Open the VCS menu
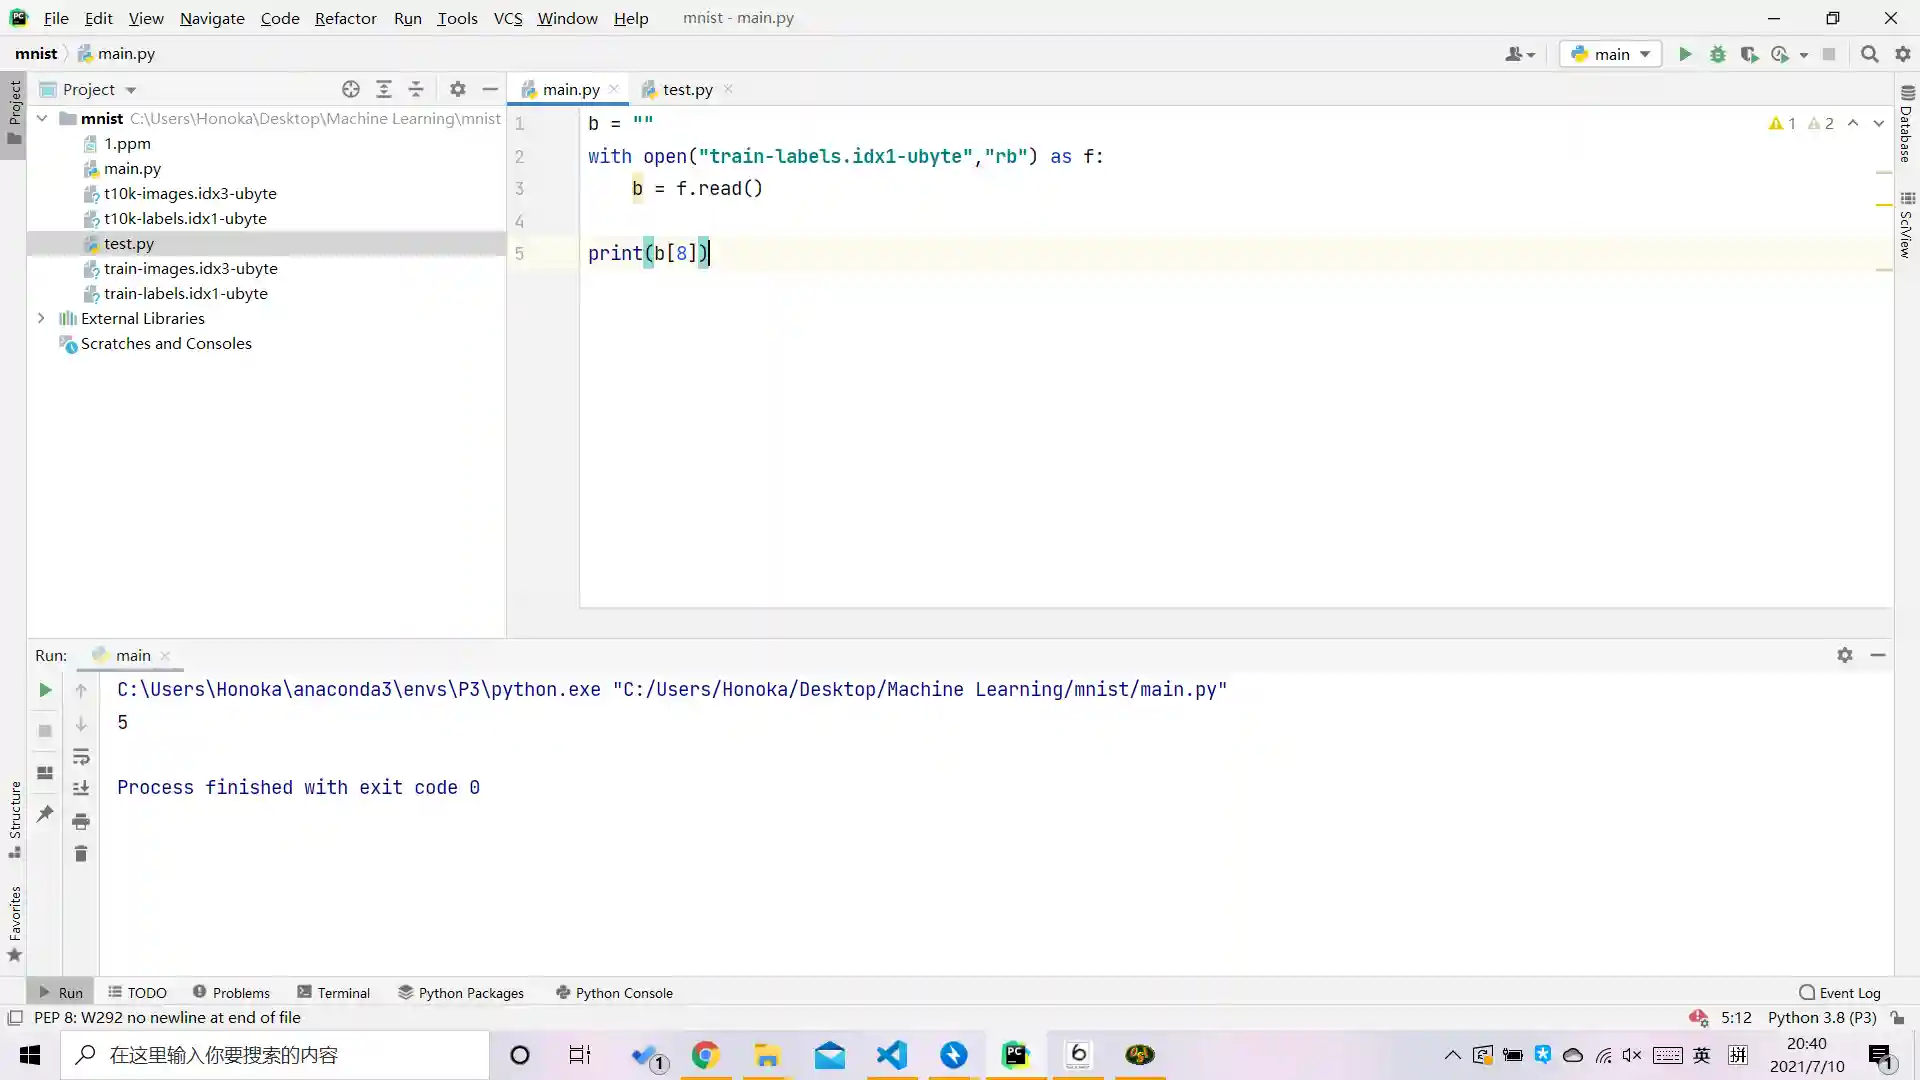The image size is (1920, 1080). pyautogui.click(x=508, y=18)
